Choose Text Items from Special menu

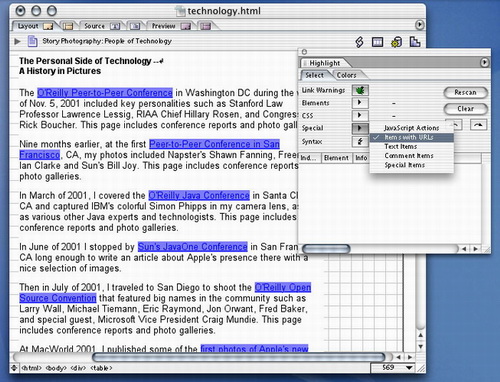(412, 146)
